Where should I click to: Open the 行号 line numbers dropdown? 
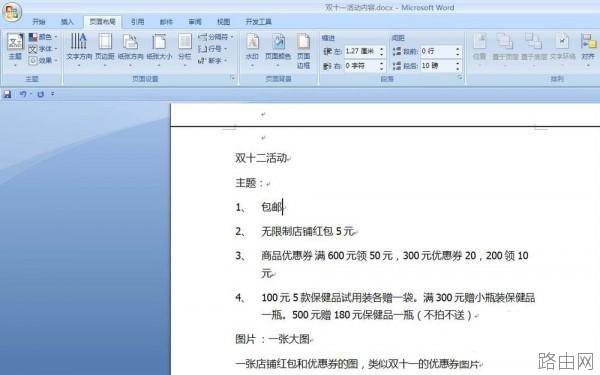213,49
